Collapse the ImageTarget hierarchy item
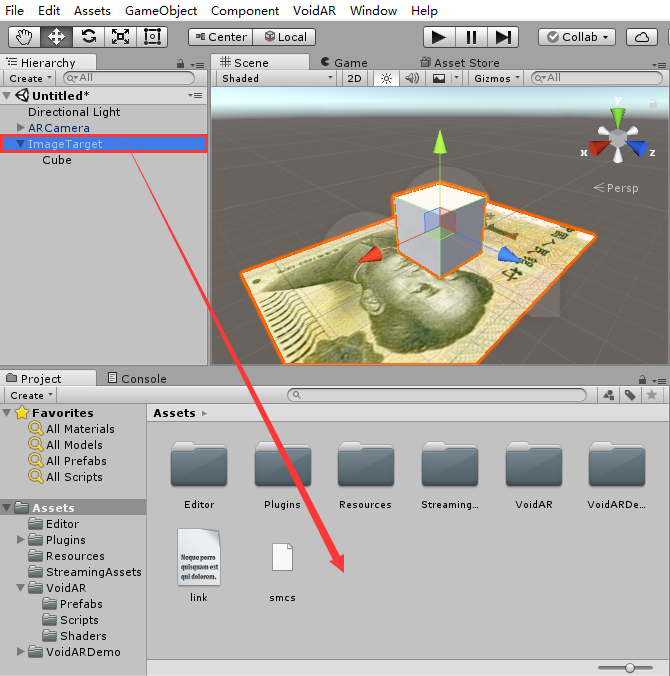 click(x=20, y=144)
